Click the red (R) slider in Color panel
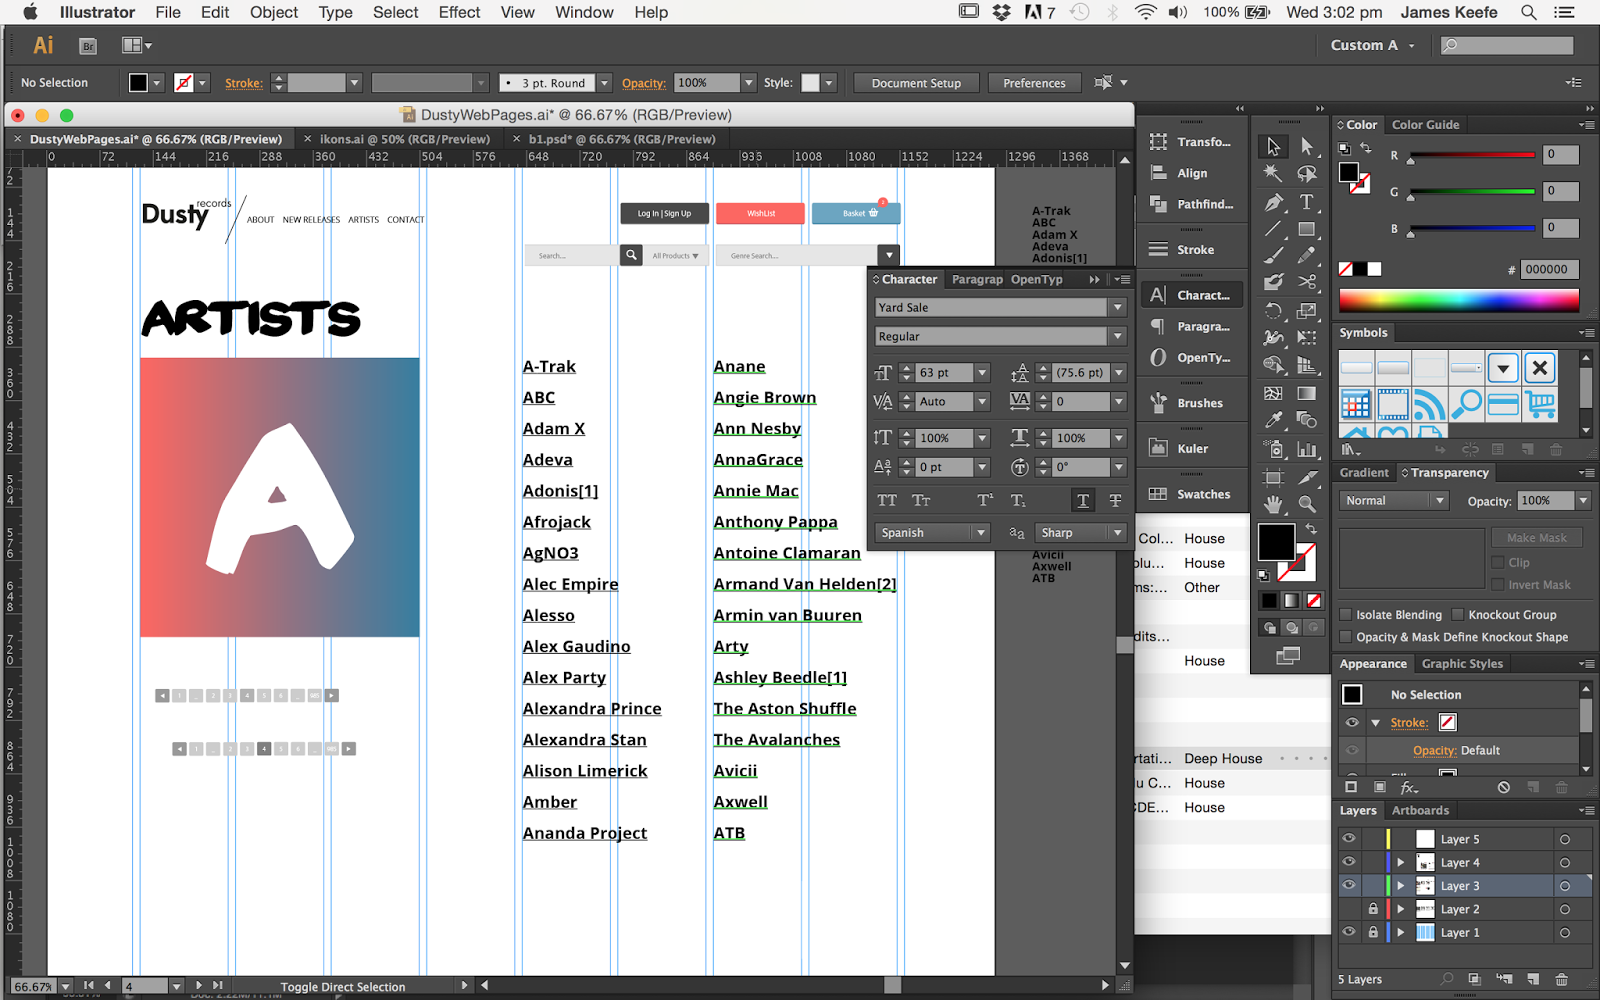 [1472, 155]
